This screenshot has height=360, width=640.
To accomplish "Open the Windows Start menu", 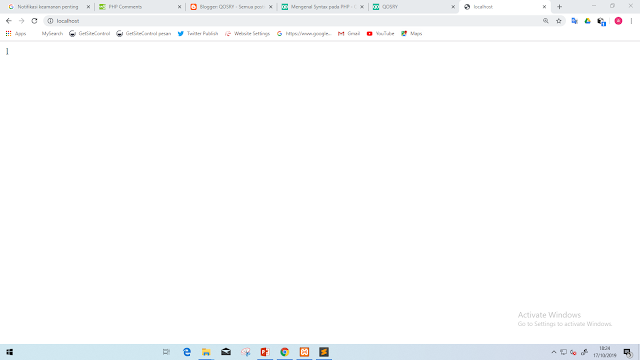I will (x=9, y=352).
